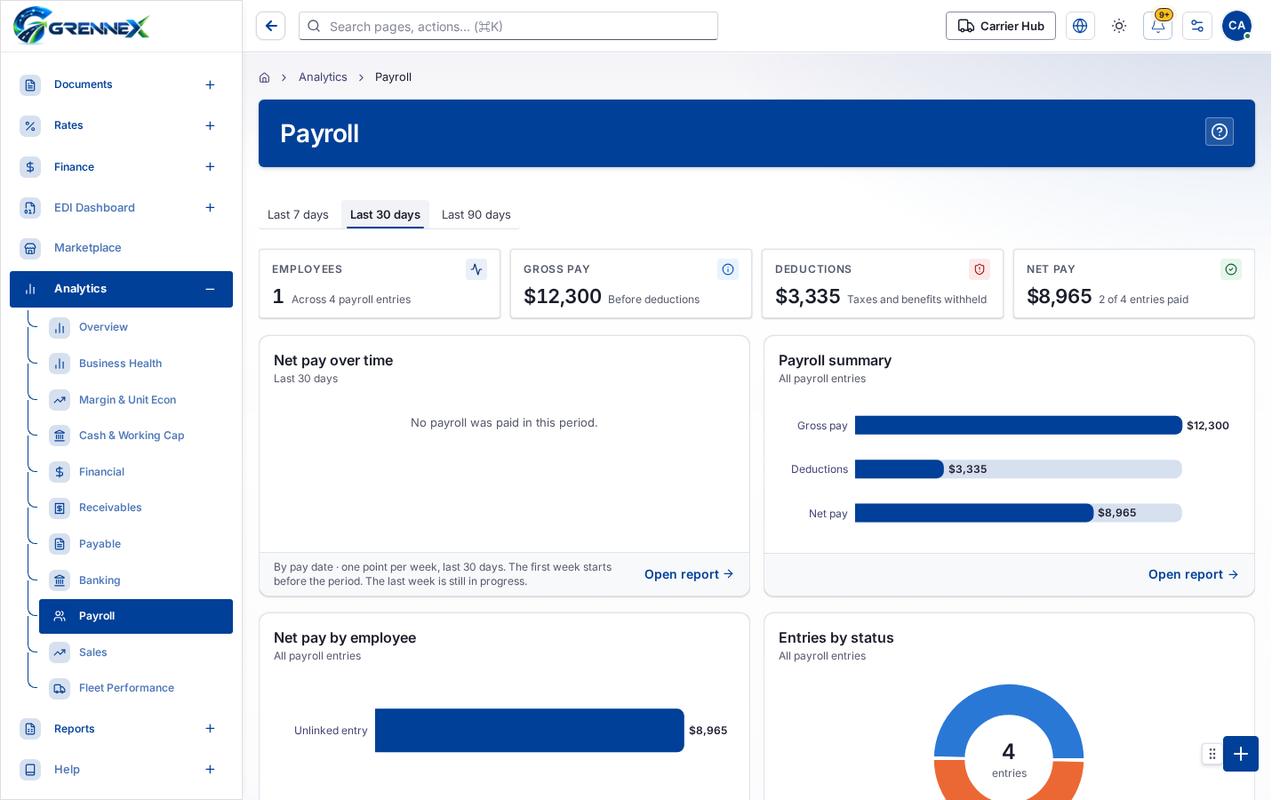This screenshot has width=1280, height=800.
Task: Open the notifications bell
Action: click(x=1158, y=26)
